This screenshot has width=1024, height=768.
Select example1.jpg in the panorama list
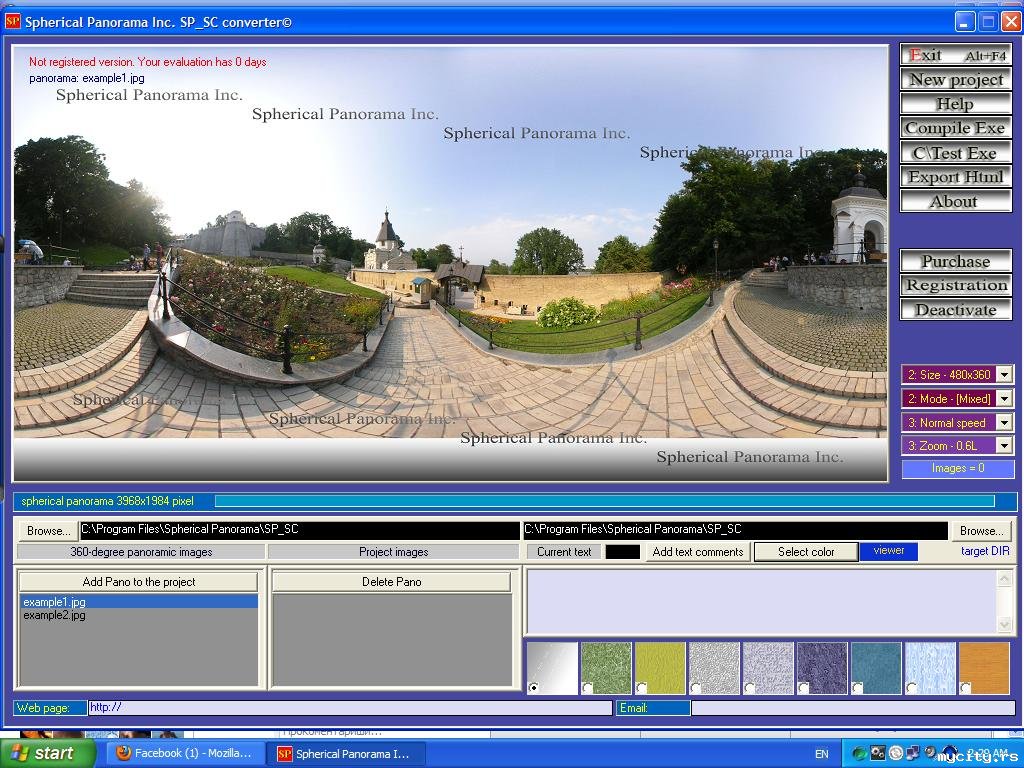(x=138, y=601)
